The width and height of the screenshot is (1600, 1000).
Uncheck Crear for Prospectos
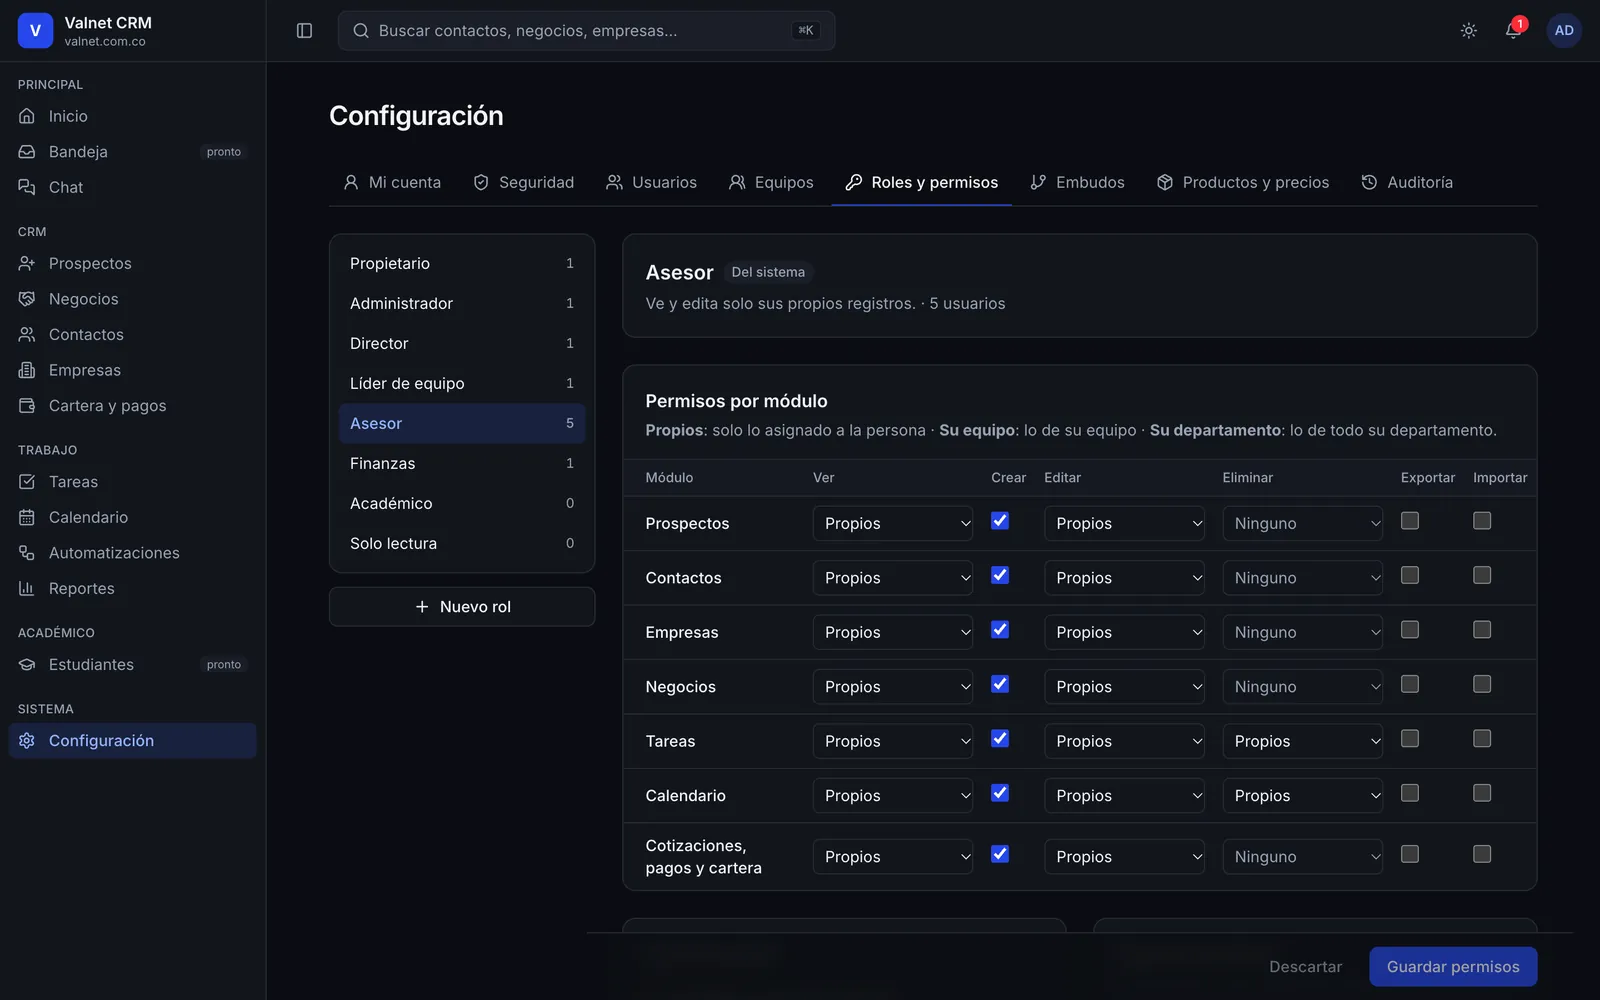(x=1000, y=521)
